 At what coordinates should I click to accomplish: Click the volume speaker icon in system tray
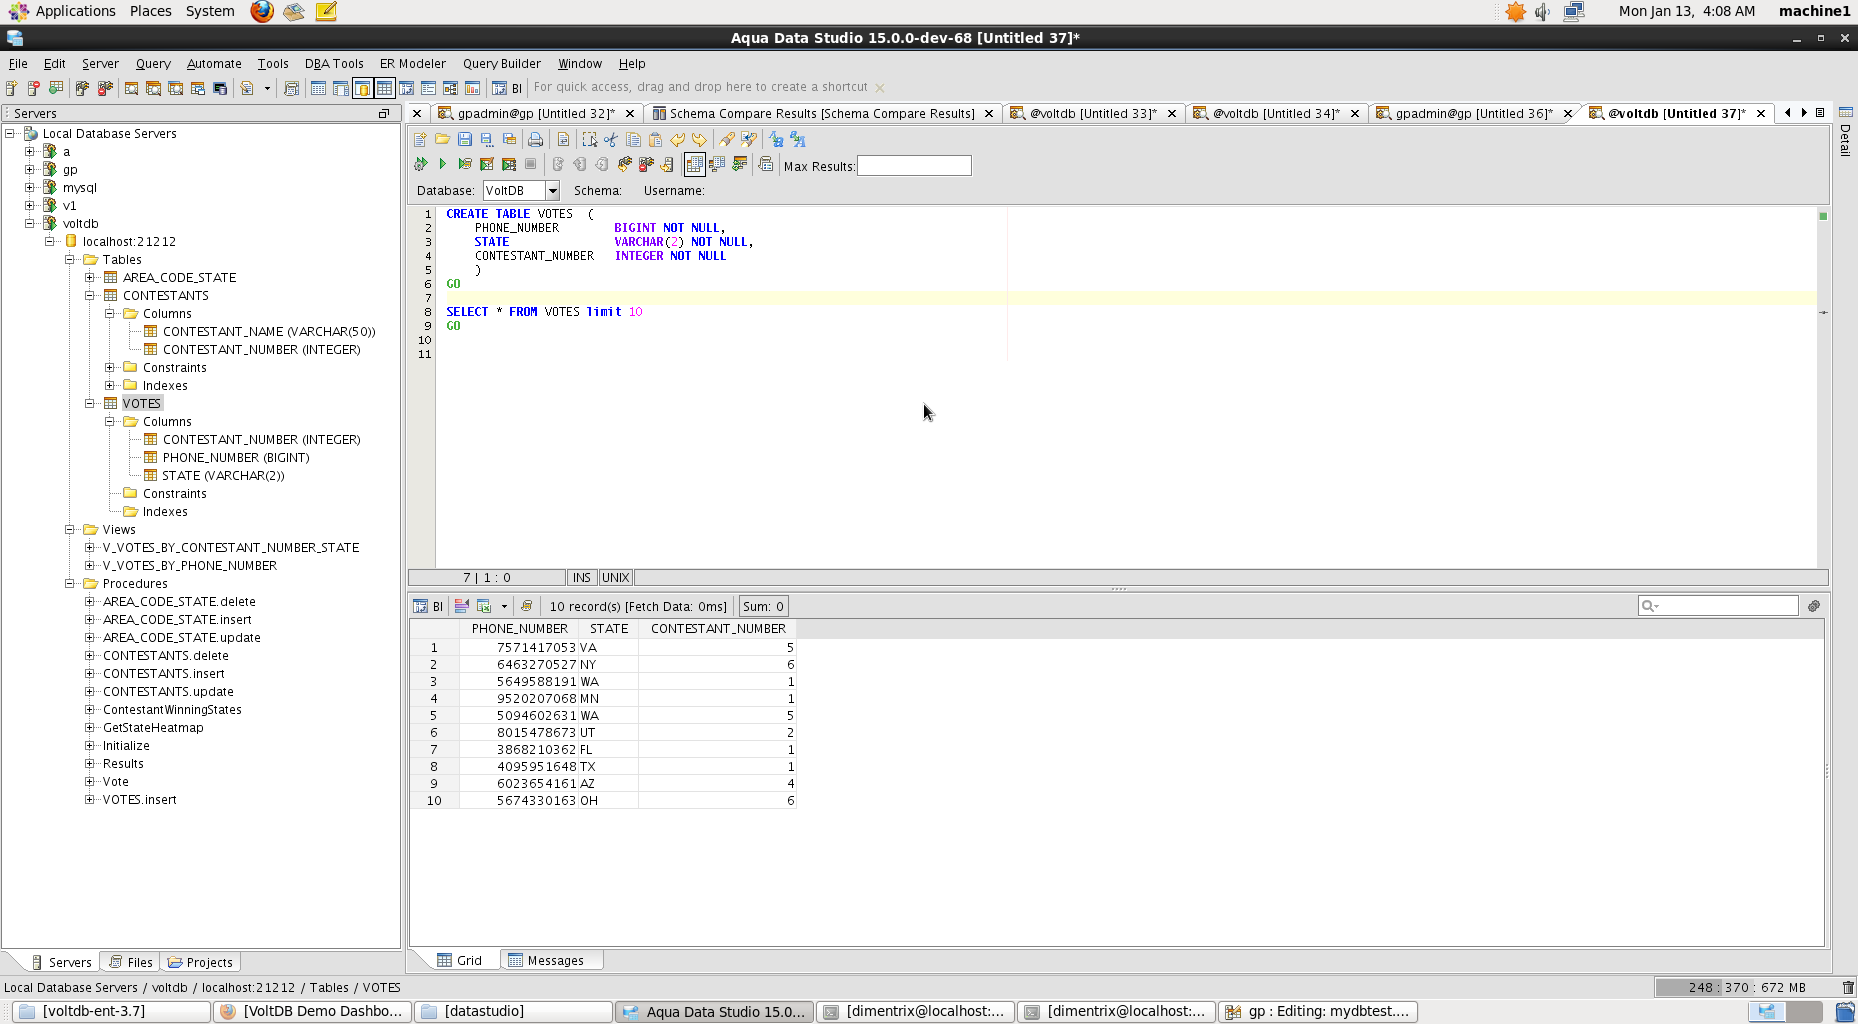(1543, 12)
